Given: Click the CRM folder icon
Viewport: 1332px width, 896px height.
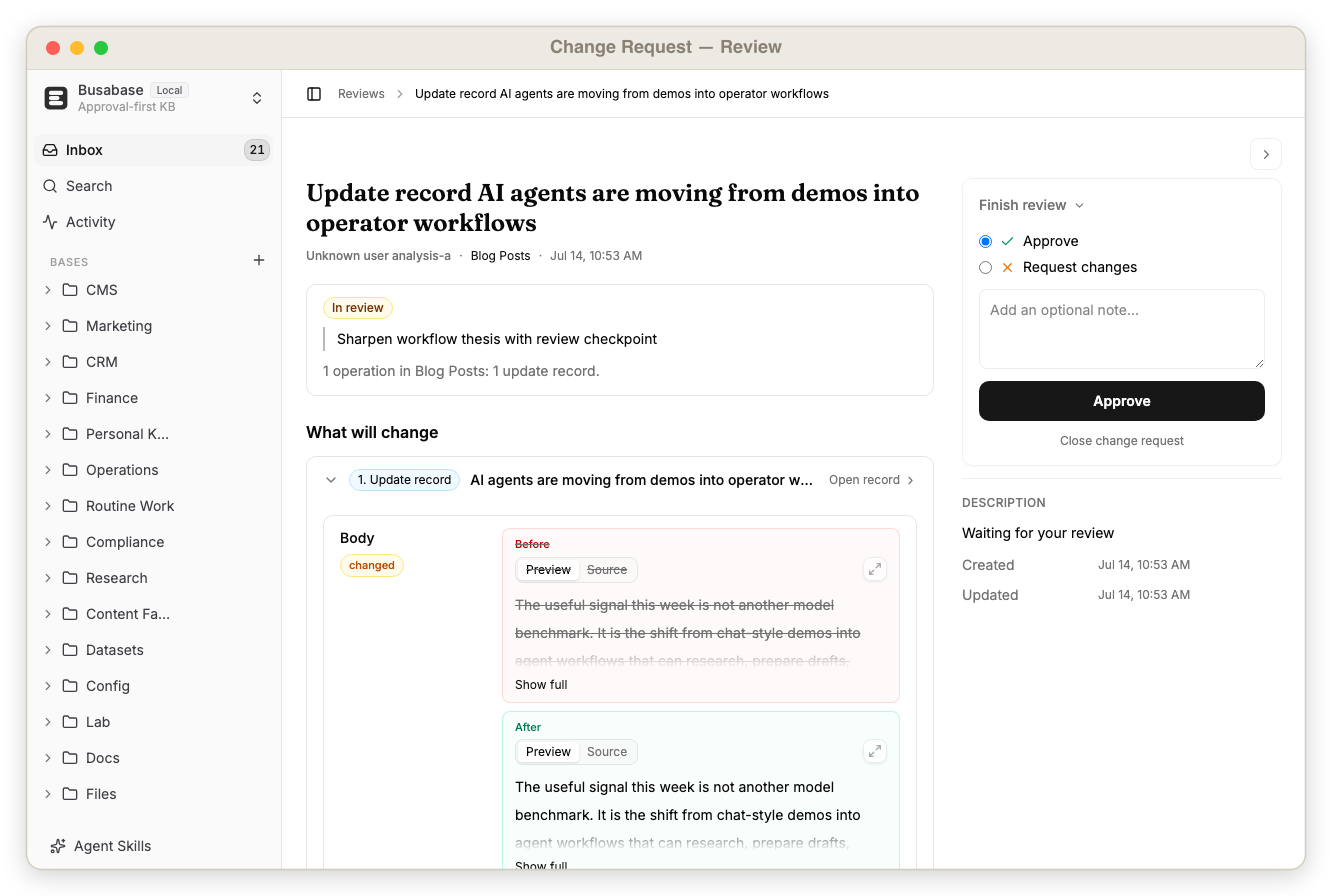Looking at the screenshot, I should click(70, 362).
